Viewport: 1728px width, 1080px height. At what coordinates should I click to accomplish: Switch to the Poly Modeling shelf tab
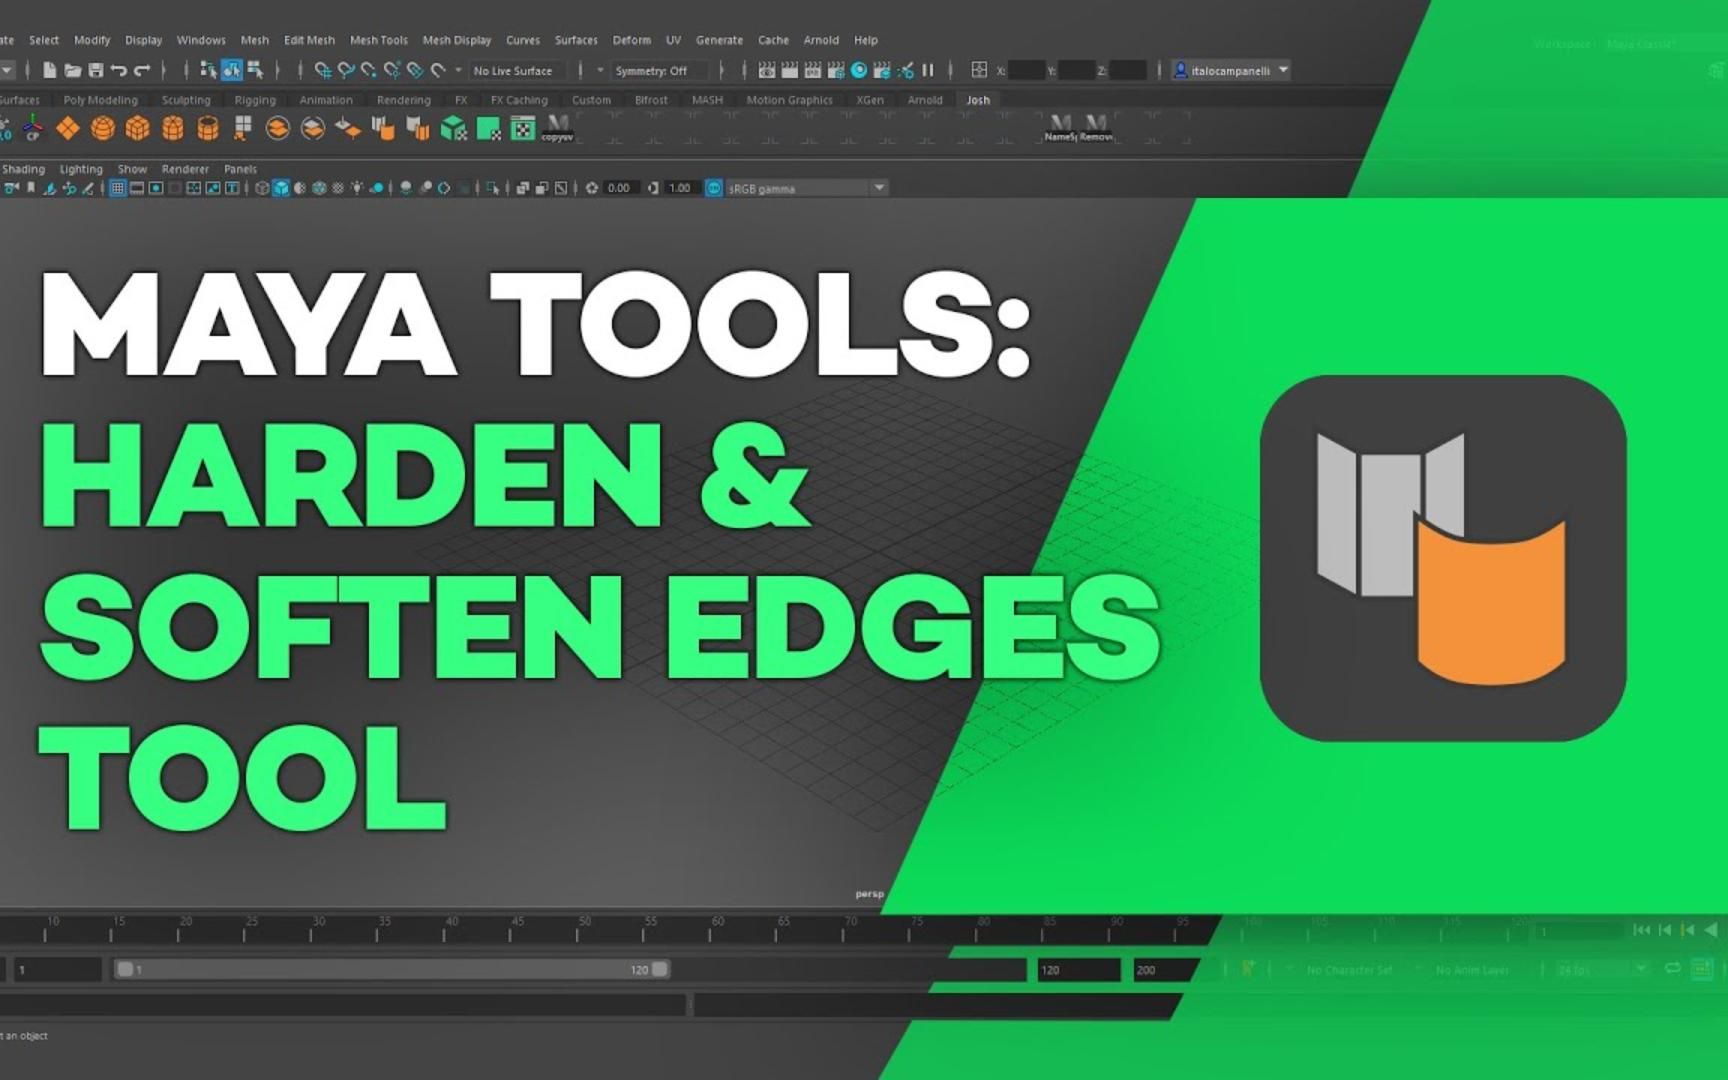pyautogui.click(x=100, y=100)
